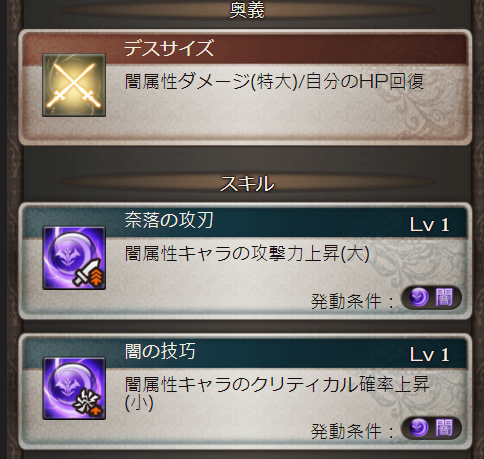Screen dimensions: 484x459
Task: Click the 奈落の攻刃 skill icon
Action: pos(74,258)
